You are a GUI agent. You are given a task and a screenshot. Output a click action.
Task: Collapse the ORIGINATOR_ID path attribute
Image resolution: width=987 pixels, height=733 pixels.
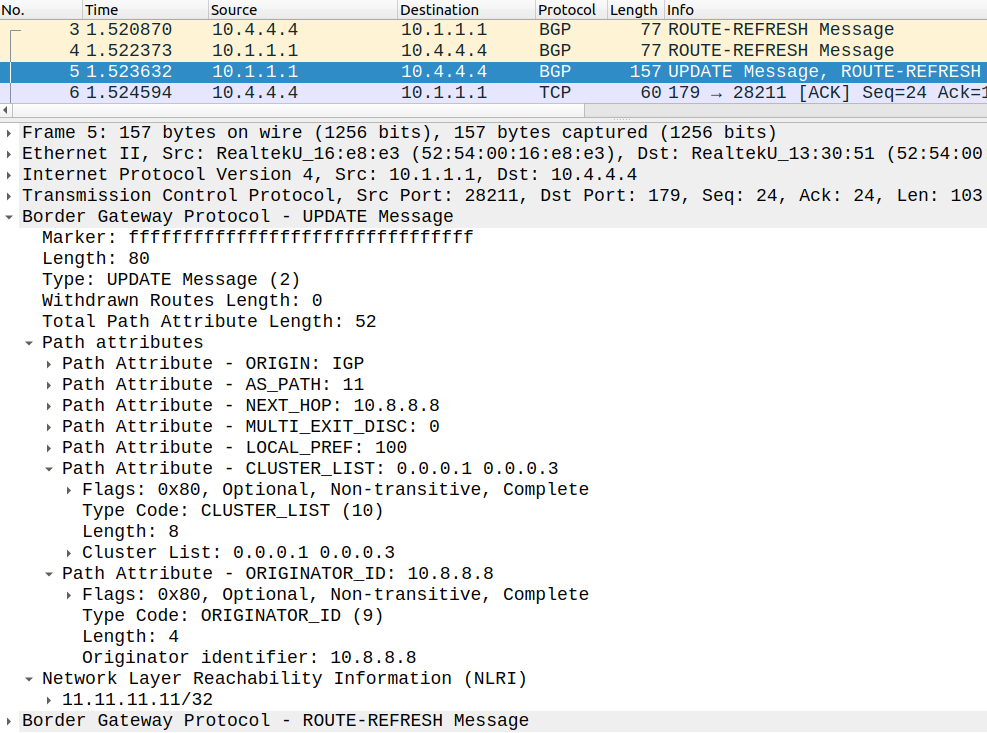(x=49, y=574)
